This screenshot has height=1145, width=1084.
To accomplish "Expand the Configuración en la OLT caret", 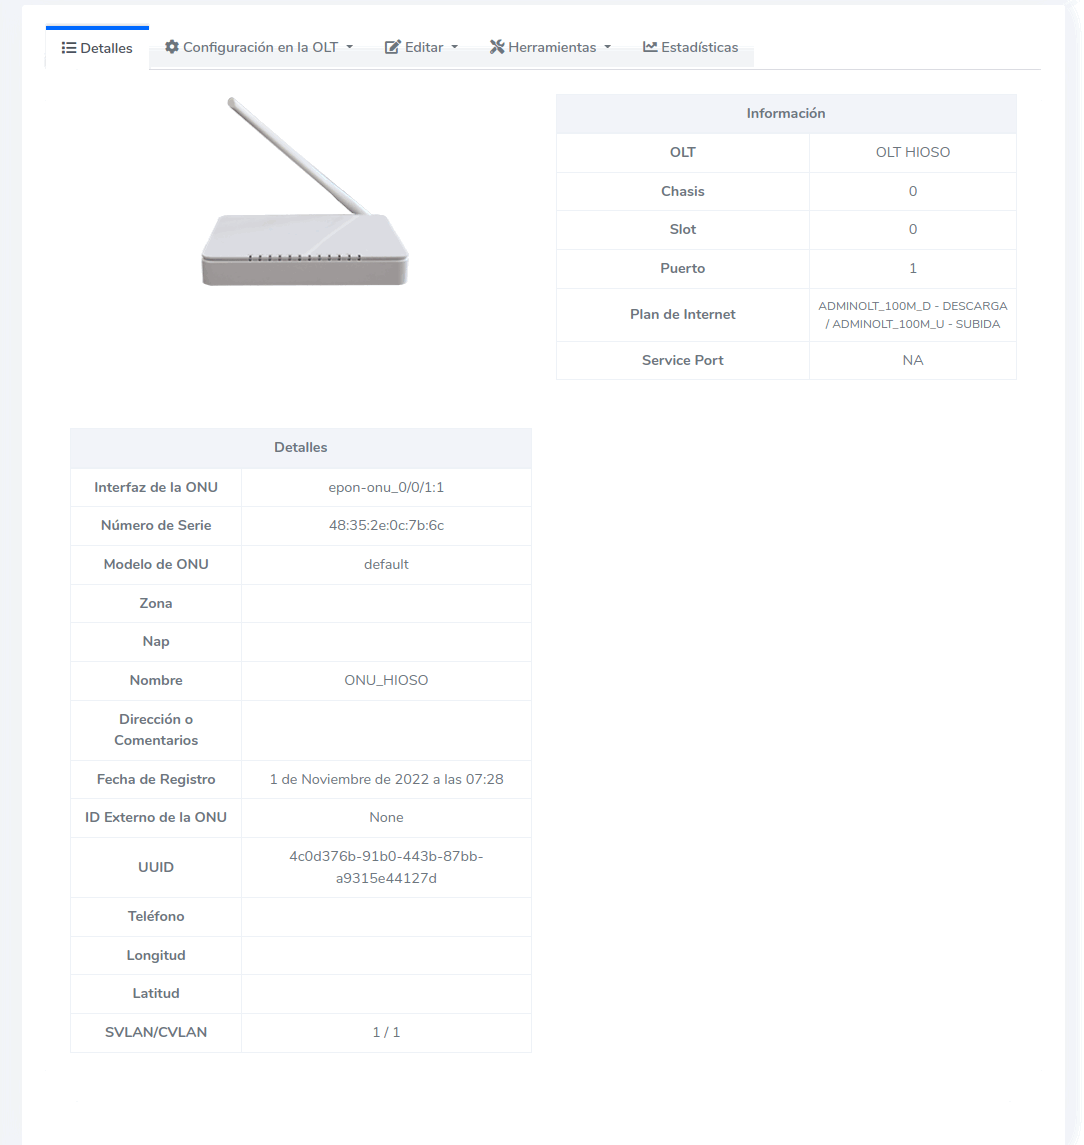I will coord(350,47).
